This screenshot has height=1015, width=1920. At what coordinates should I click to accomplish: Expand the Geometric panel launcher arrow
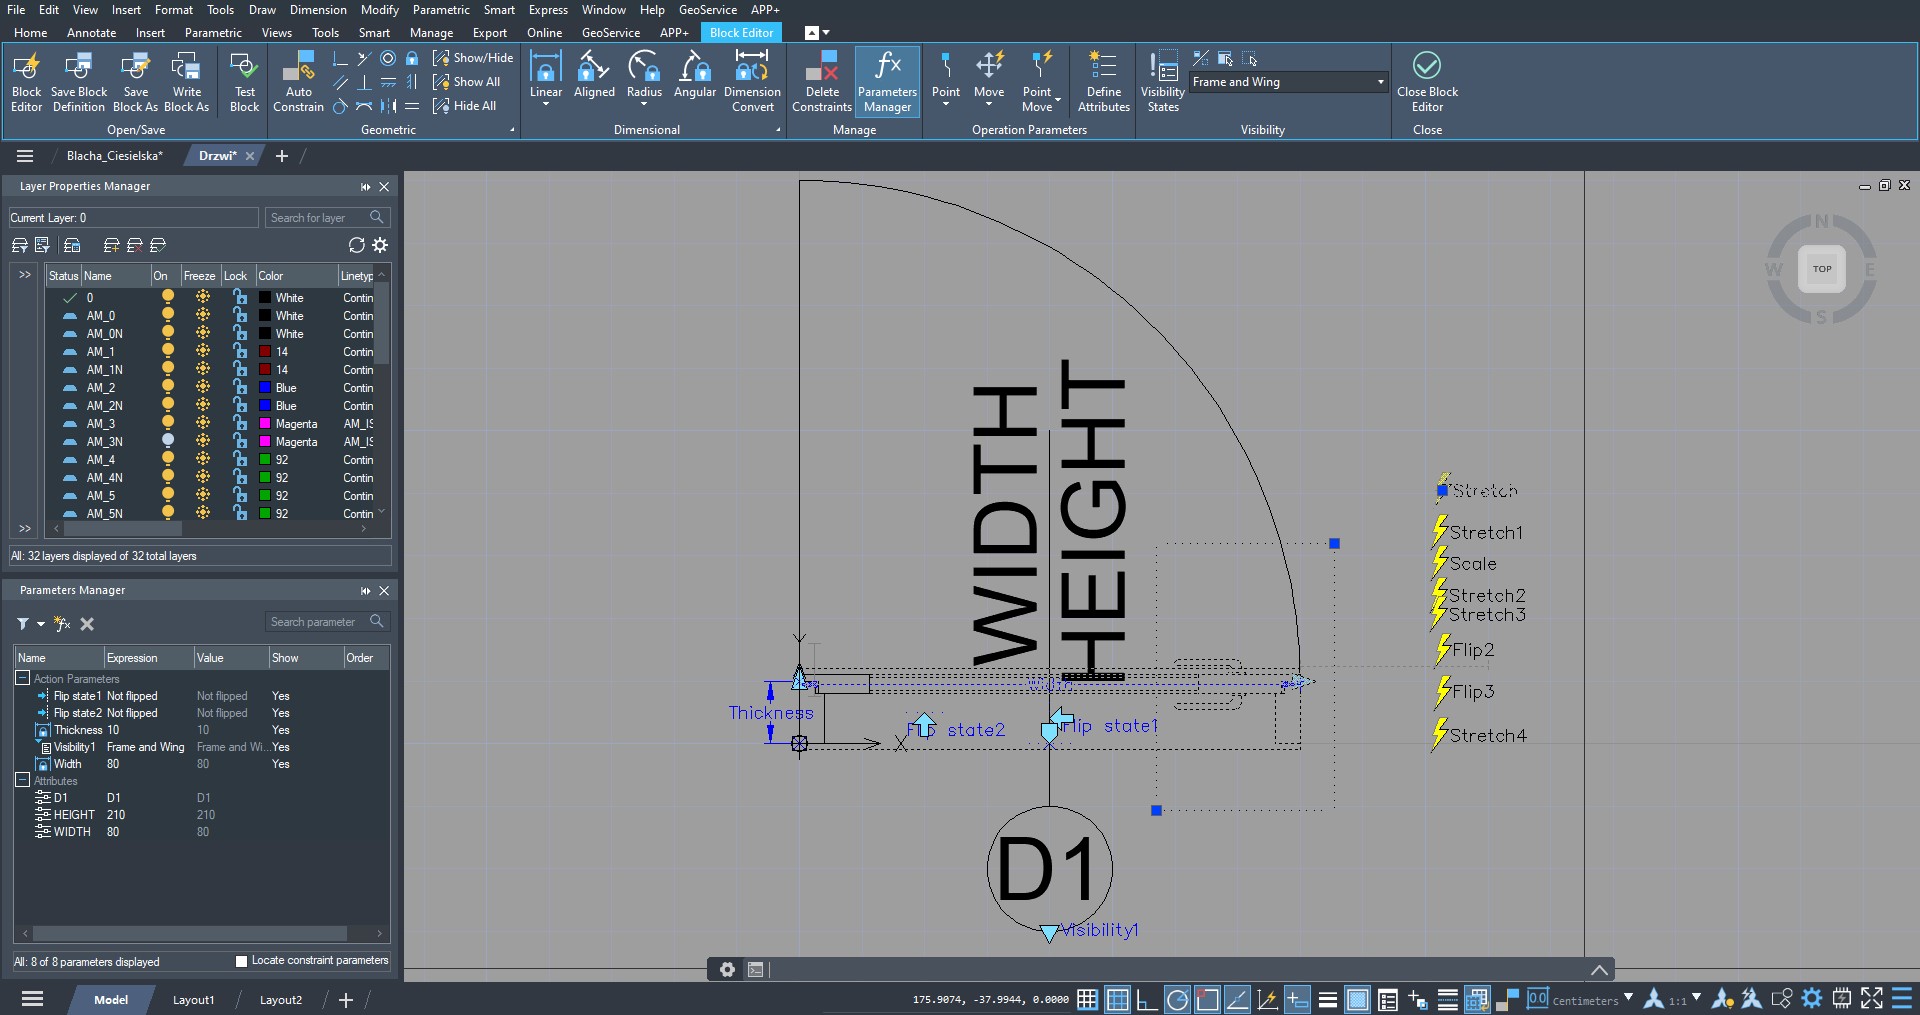(512, 130)
